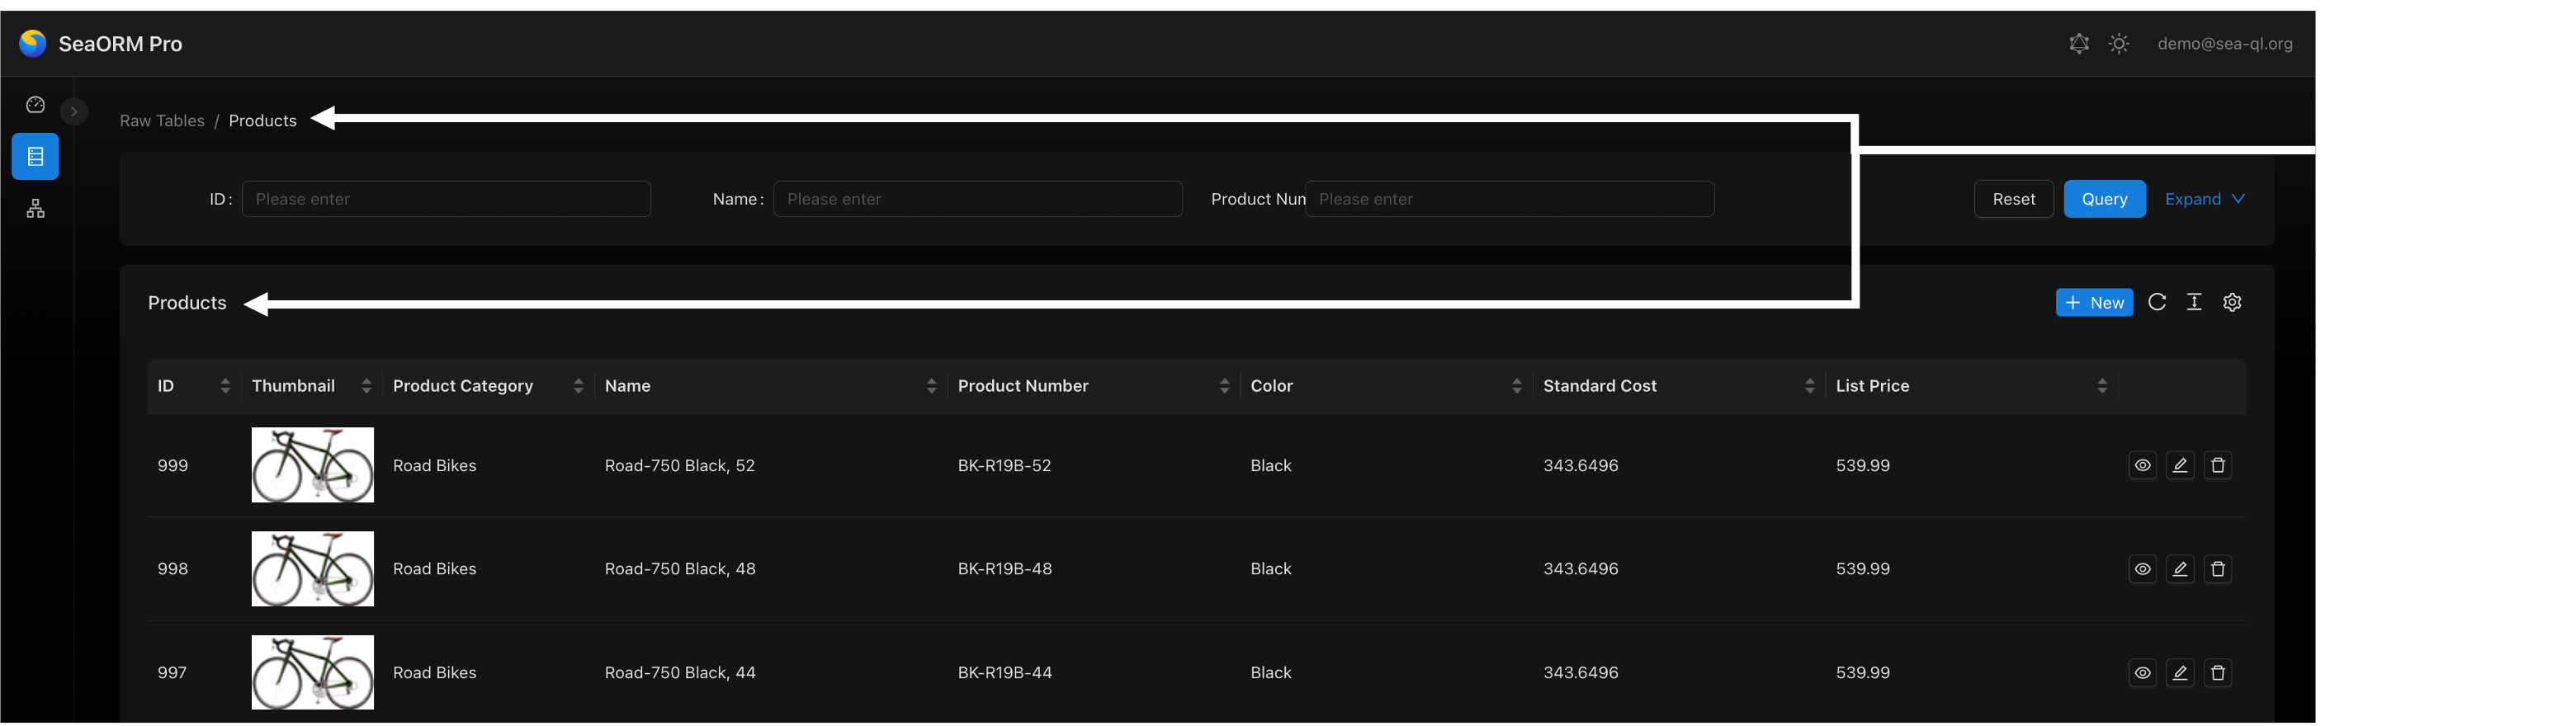2576x726 pixels.
Task: Select the raw tables sidebar icon
Action: coord(35,157)
